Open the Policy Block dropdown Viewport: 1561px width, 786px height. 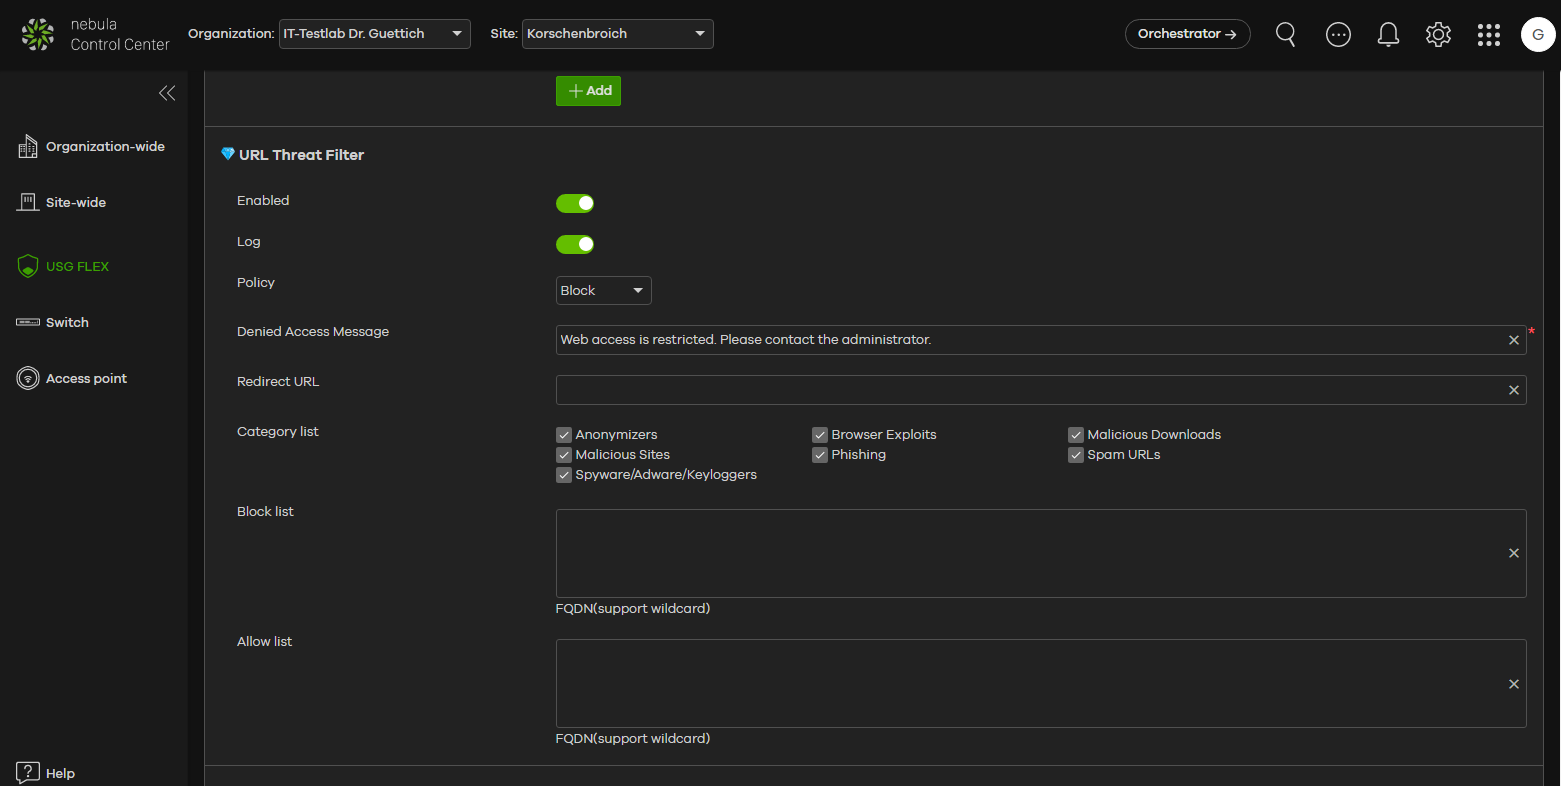(603, 290)
